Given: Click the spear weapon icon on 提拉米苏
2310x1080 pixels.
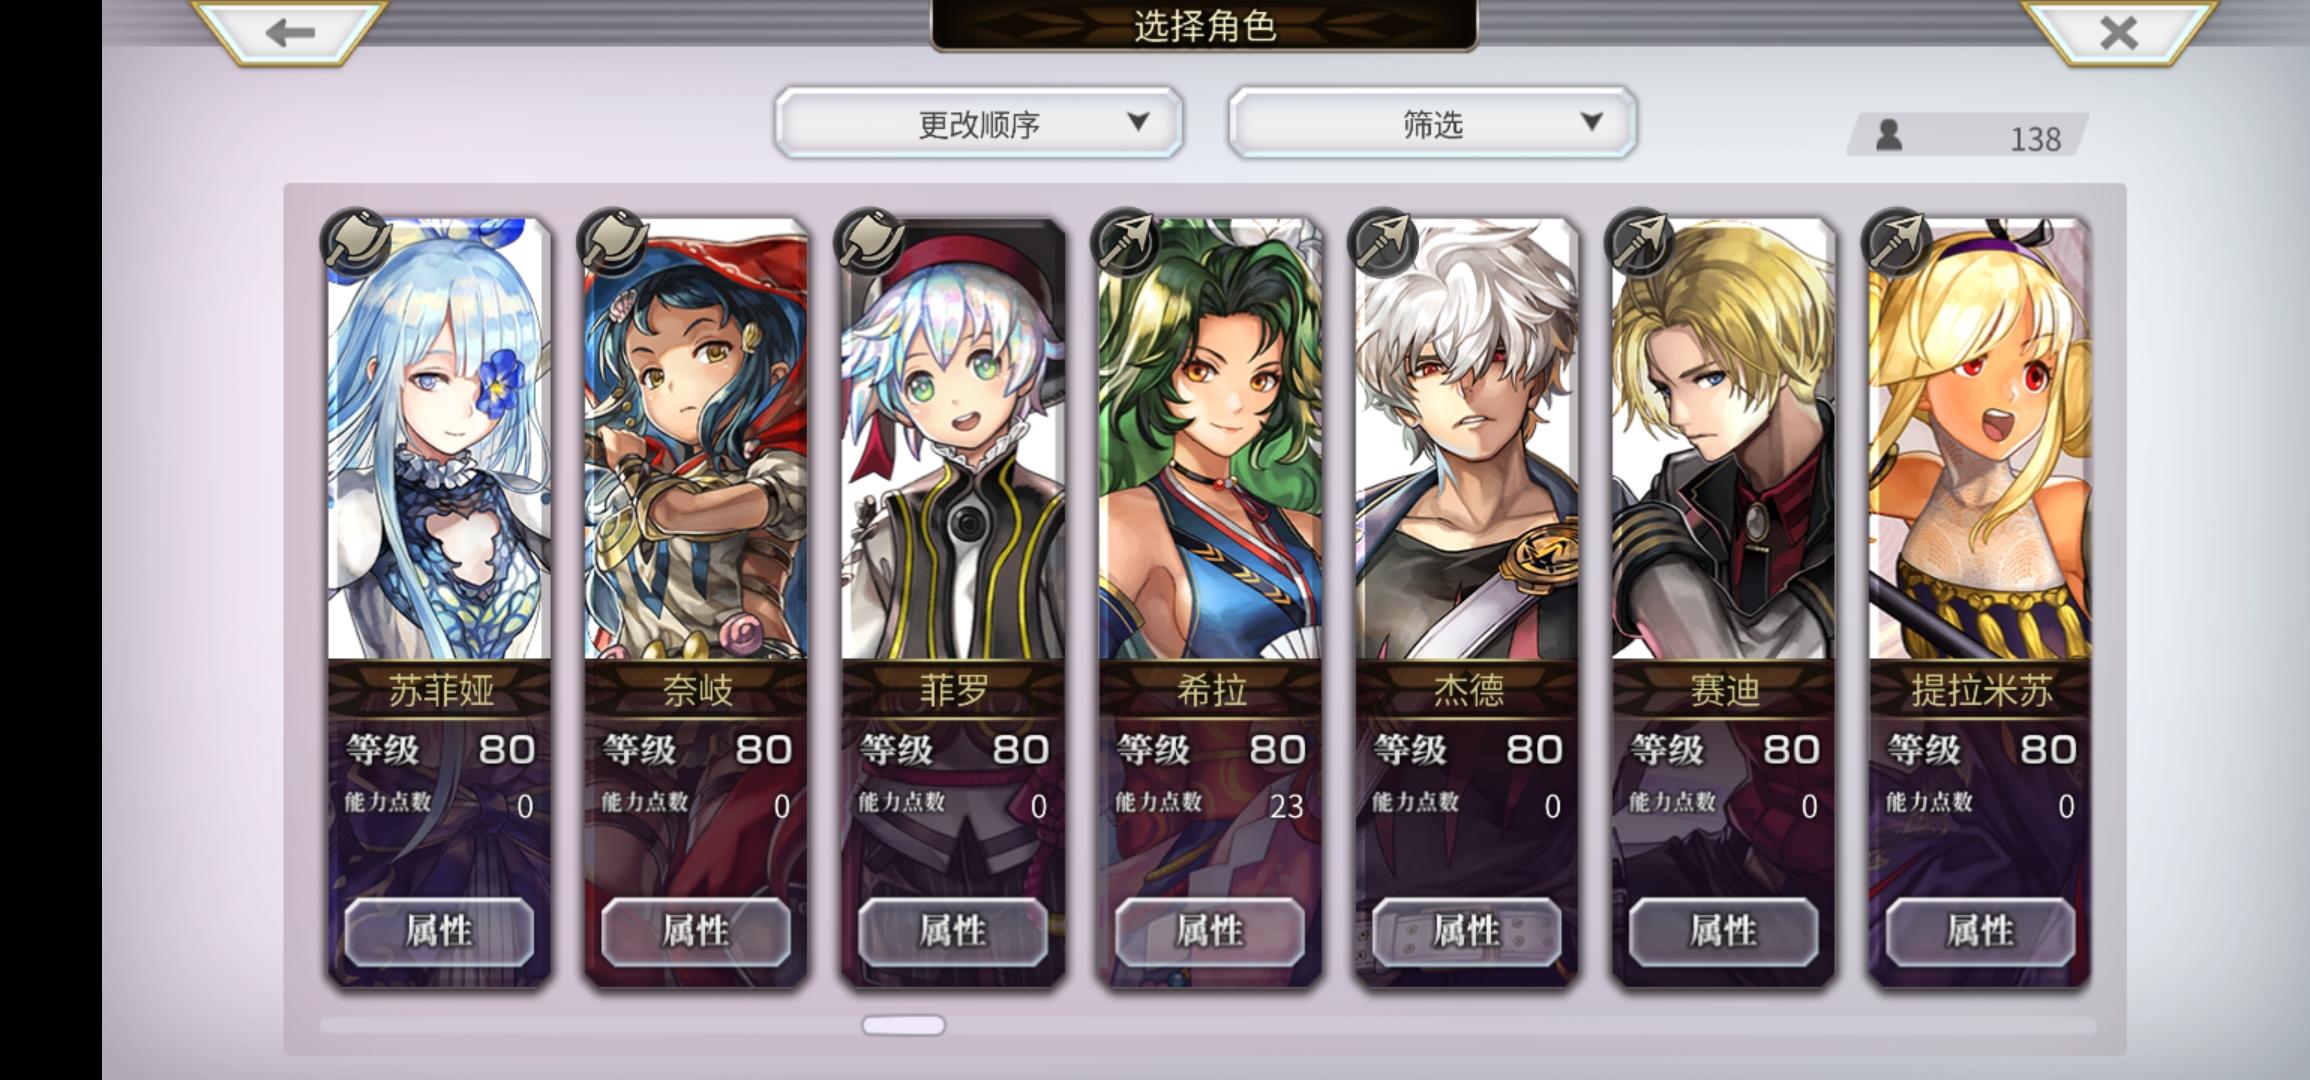Looking at the screenshot, I should 1897,243.
